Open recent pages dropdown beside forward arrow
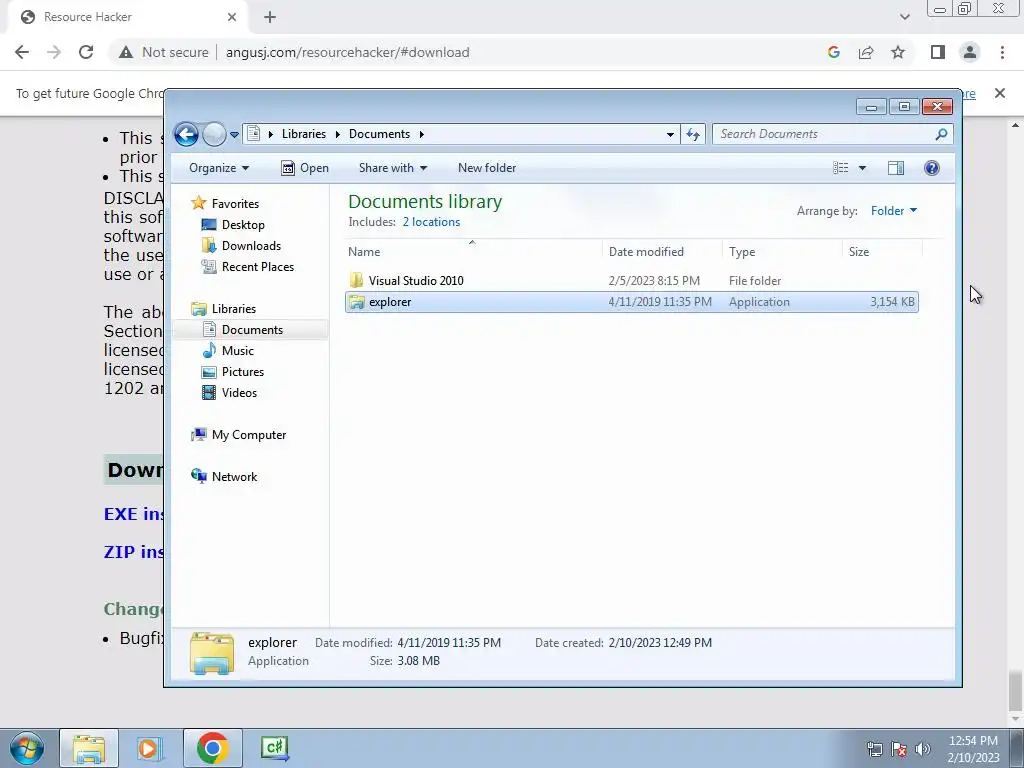This screenshot has height=768, width=1024. (x=234, y=135)
